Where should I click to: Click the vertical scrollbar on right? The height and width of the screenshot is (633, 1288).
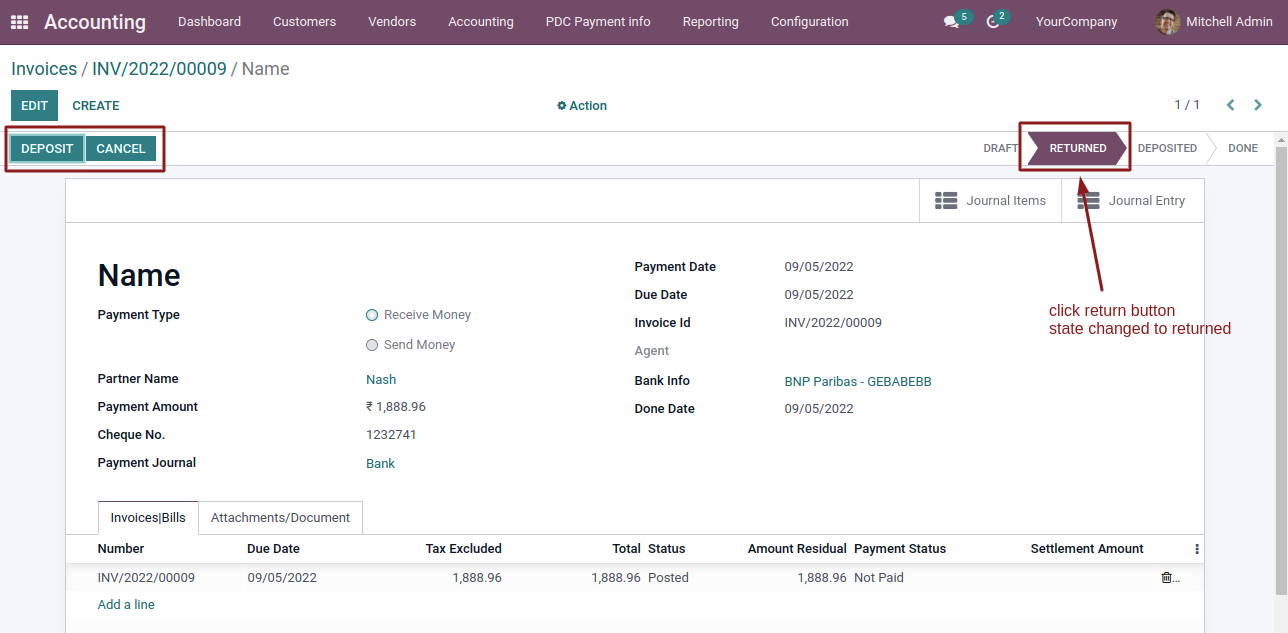(x=1281, y=370)
